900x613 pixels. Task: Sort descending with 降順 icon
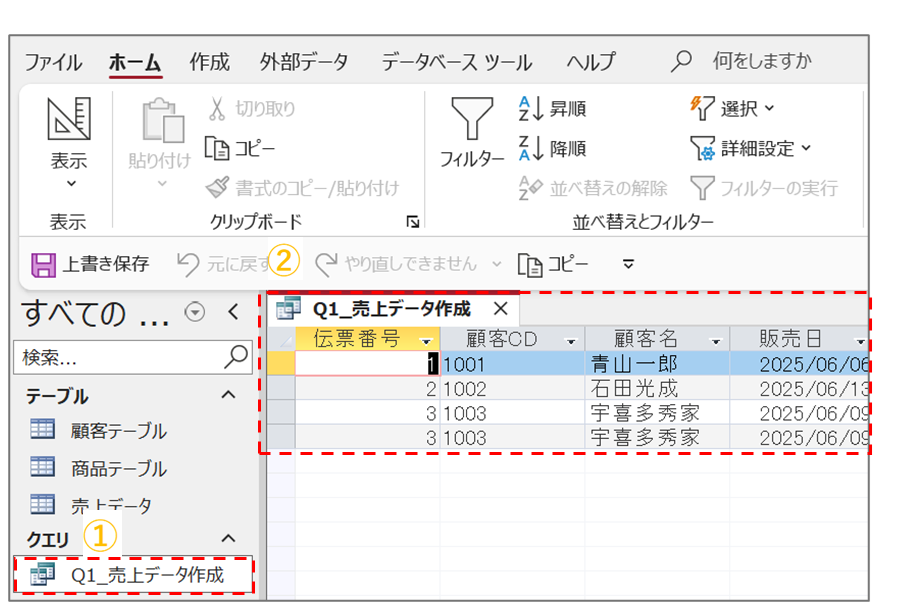[x=530, y=149]
